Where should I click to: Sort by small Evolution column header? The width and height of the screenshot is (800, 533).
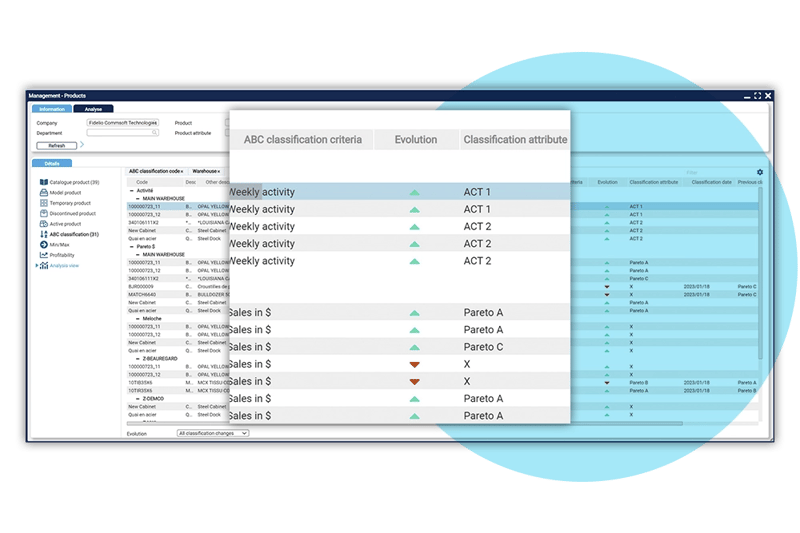click(607, 182)
